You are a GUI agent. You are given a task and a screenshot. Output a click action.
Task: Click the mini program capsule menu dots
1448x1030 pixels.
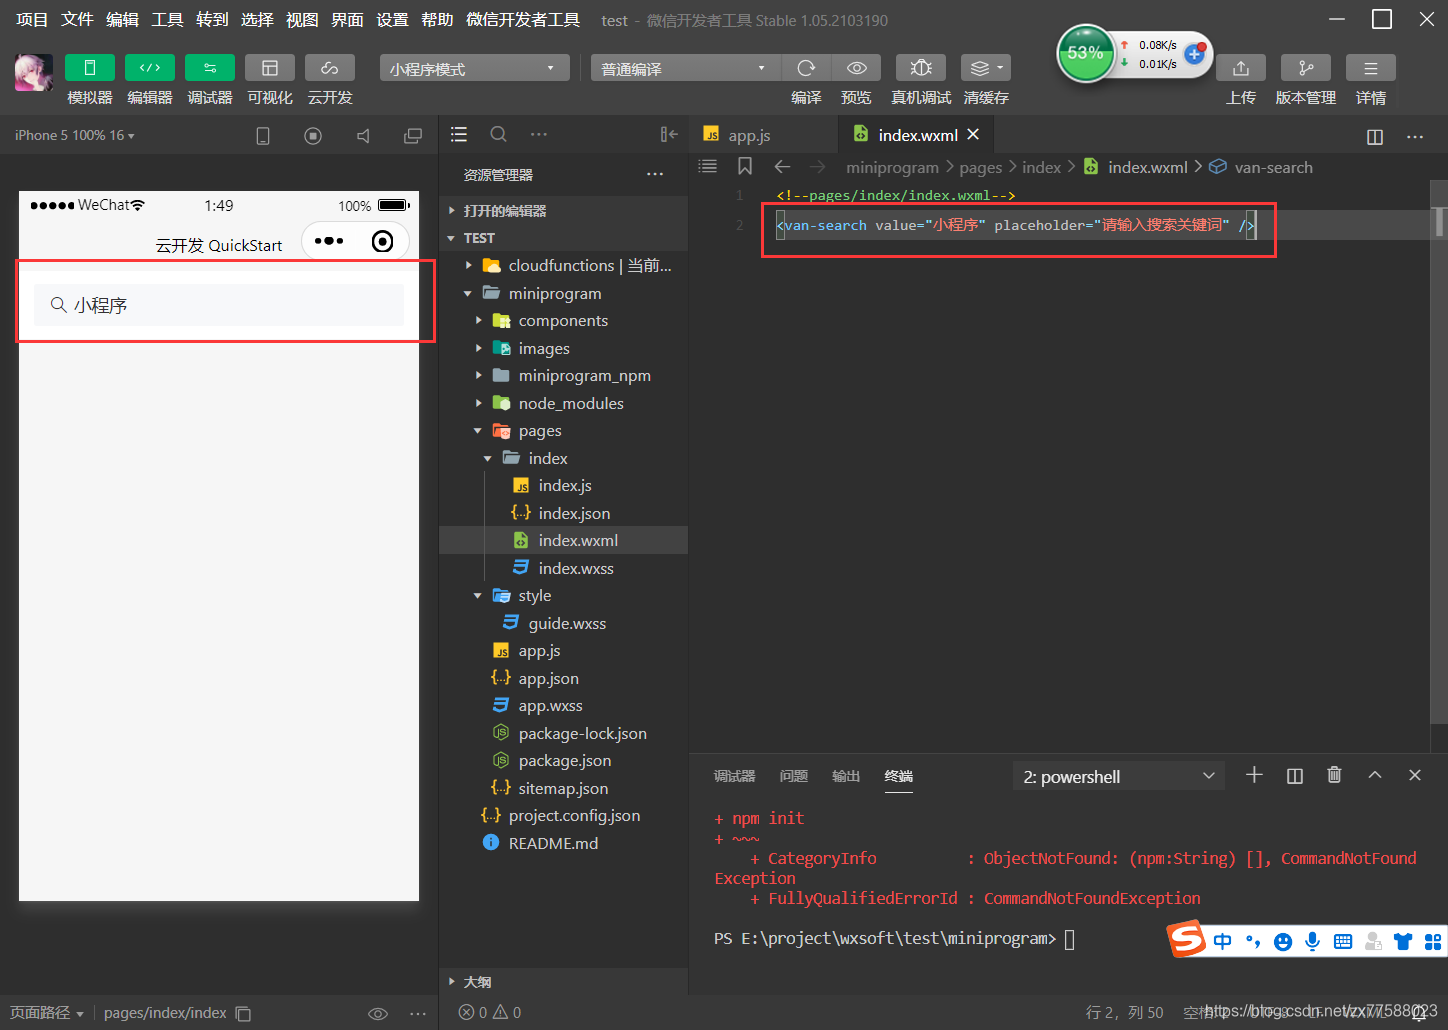tap(329, 241)
